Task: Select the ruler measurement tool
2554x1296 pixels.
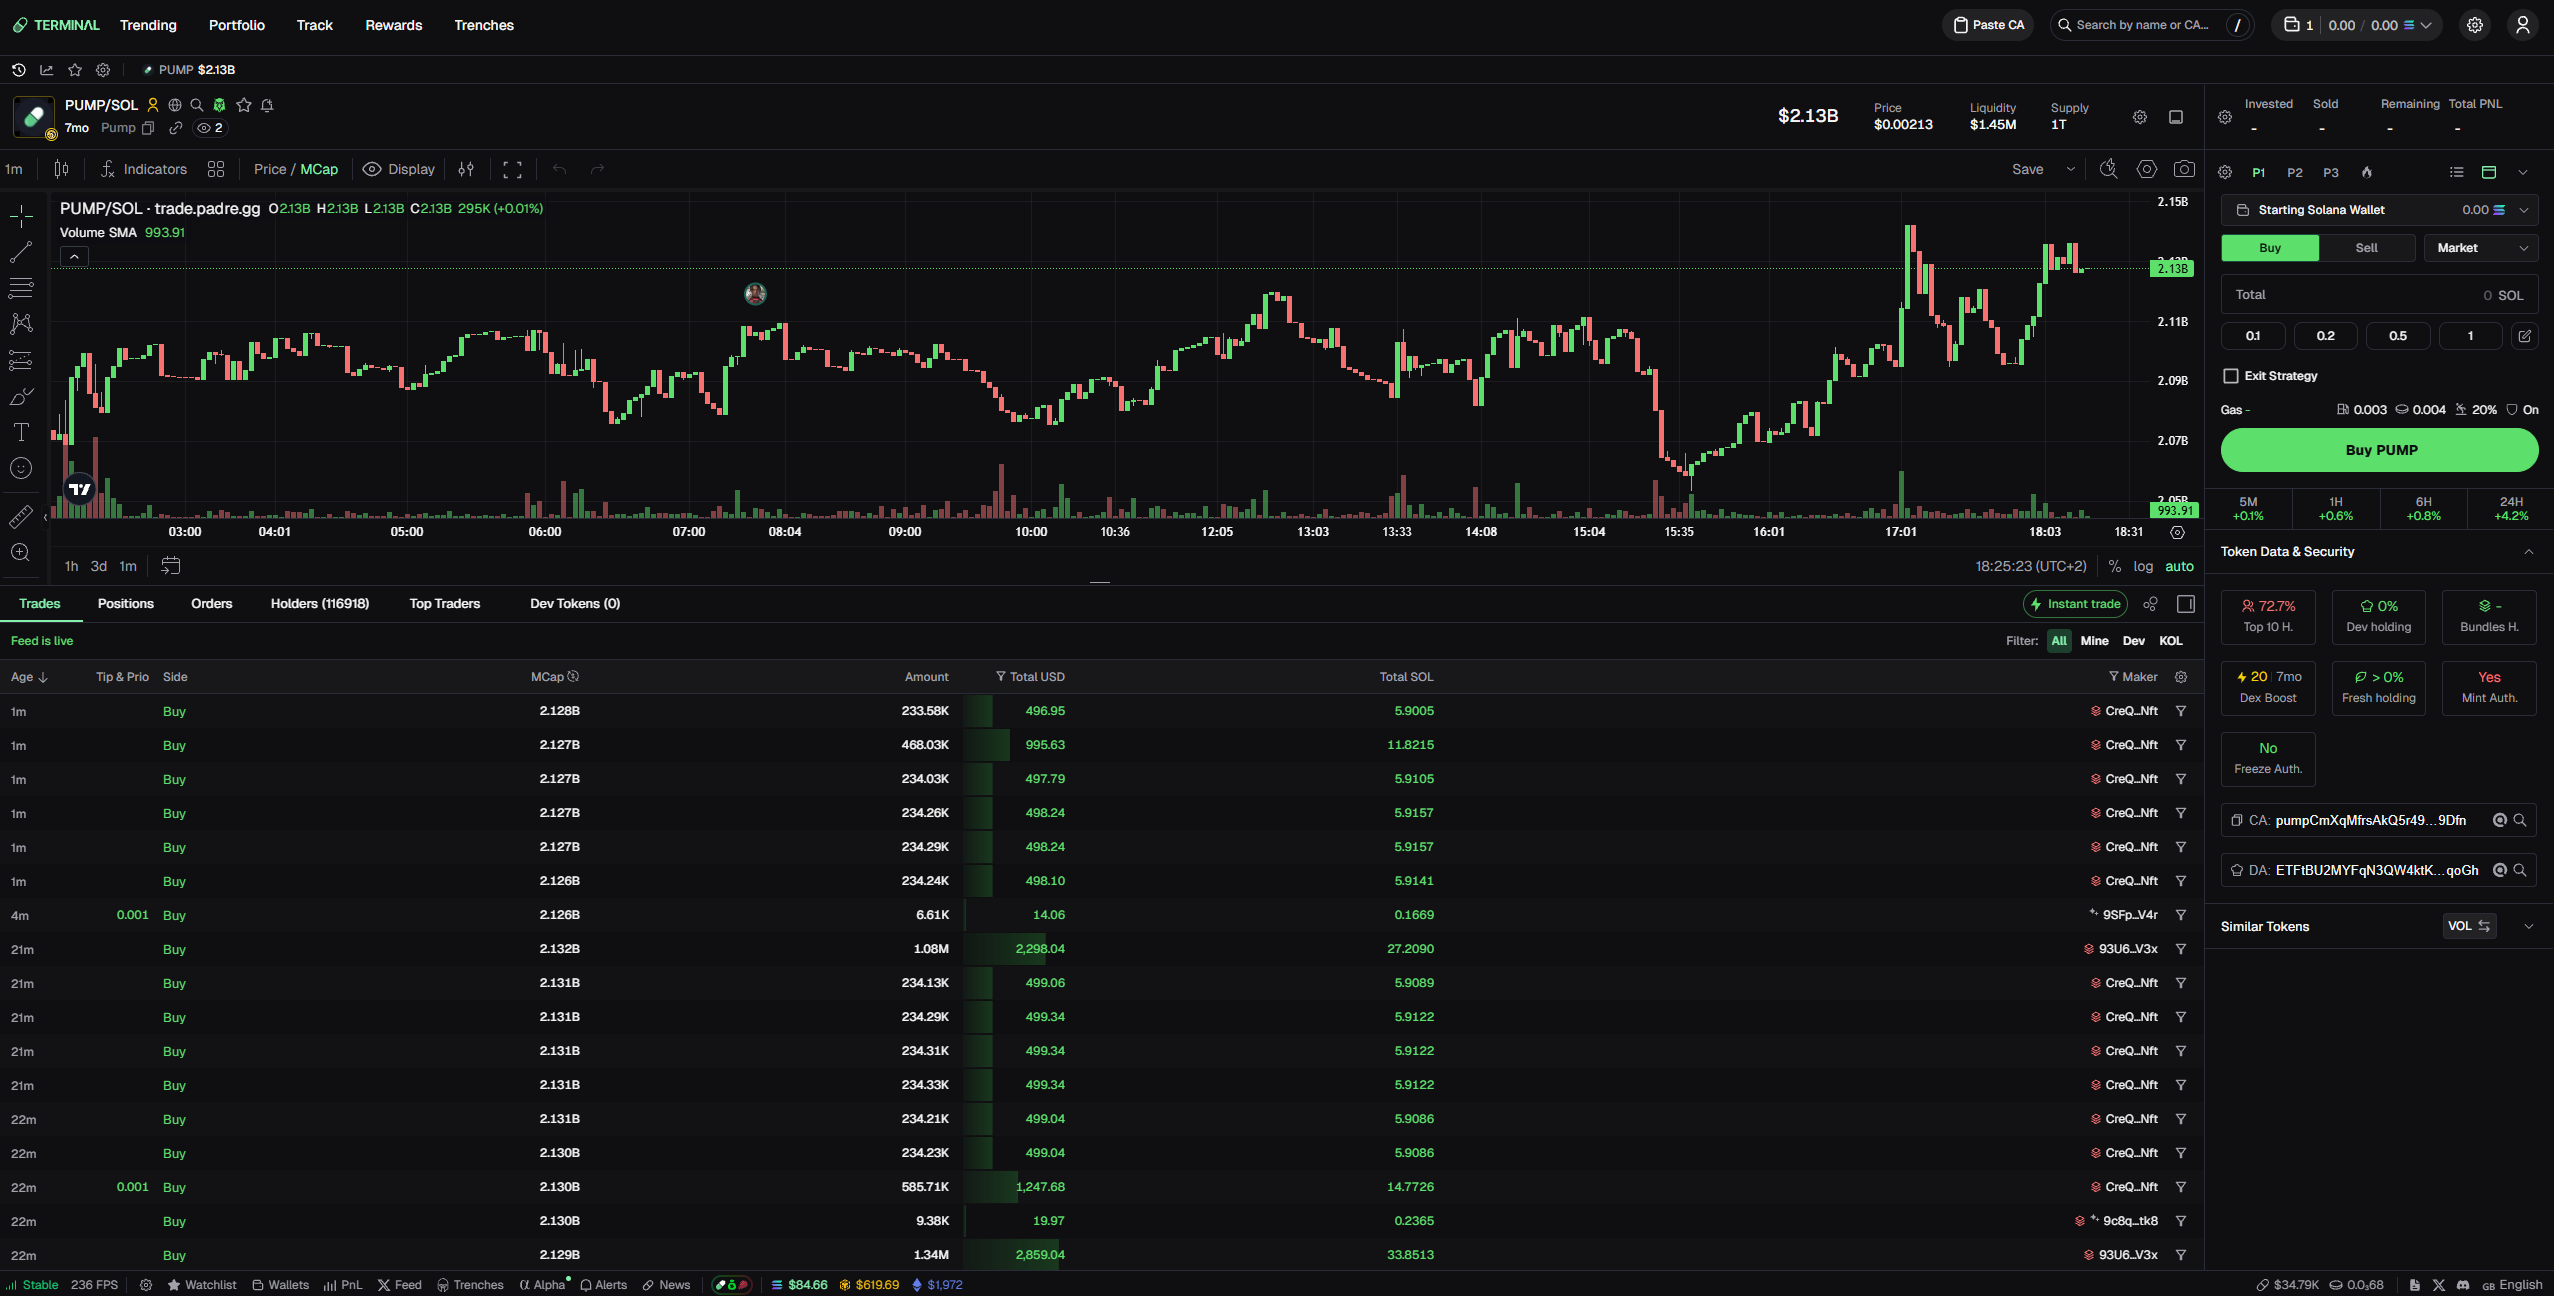Action: coord(20,516)
